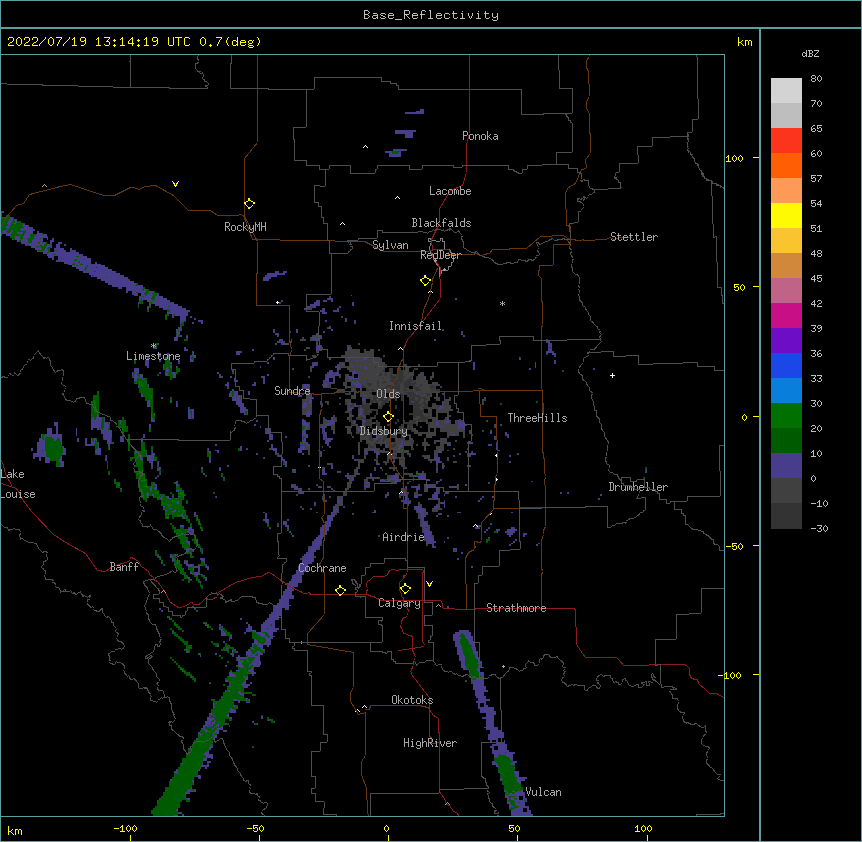Pick the light gray 70-80 dBZ swatch
This screenshot has width=862, height=842.
point(786,91)
